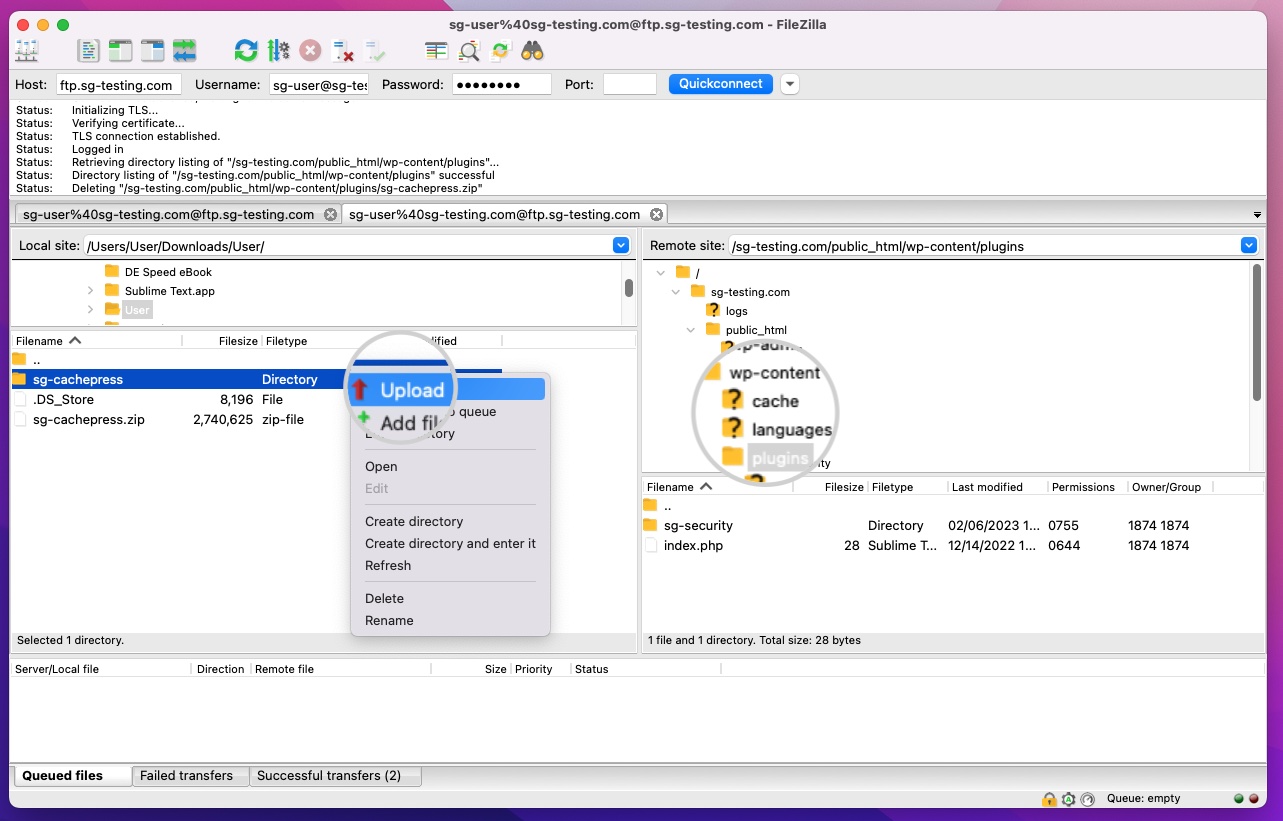1283x821 pixels.
Task: Click the index.php file icon
Action: point(650,545)
